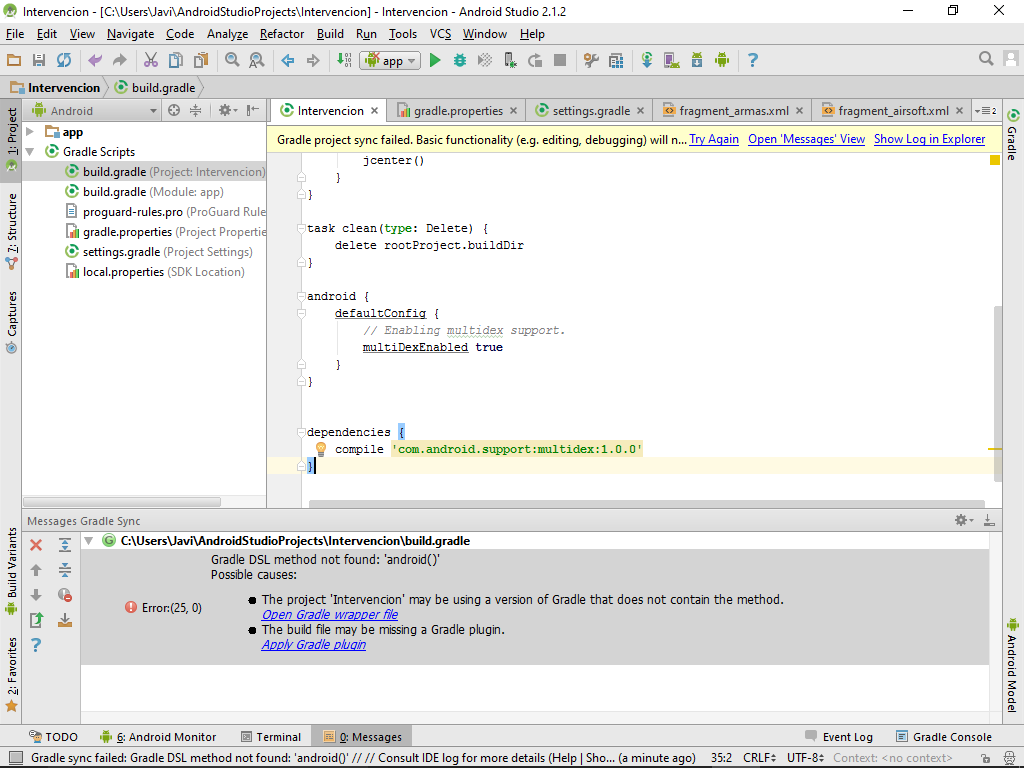Toggle the Gradle side panel
This screenshot has height=768, width=1024.
pos(1012,135)
